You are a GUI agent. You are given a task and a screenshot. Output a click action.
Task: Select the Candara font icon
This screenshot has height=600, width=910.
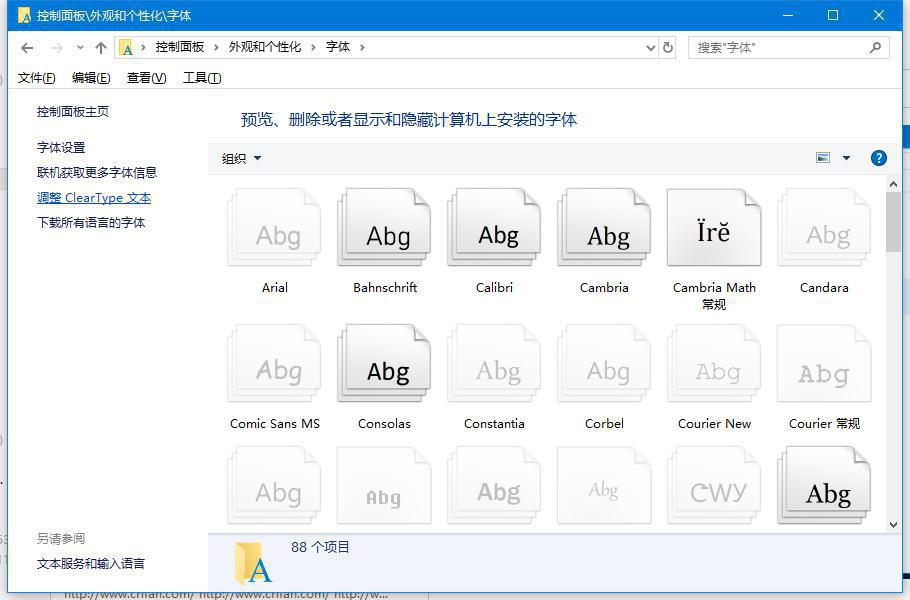(x=824, y=228)
